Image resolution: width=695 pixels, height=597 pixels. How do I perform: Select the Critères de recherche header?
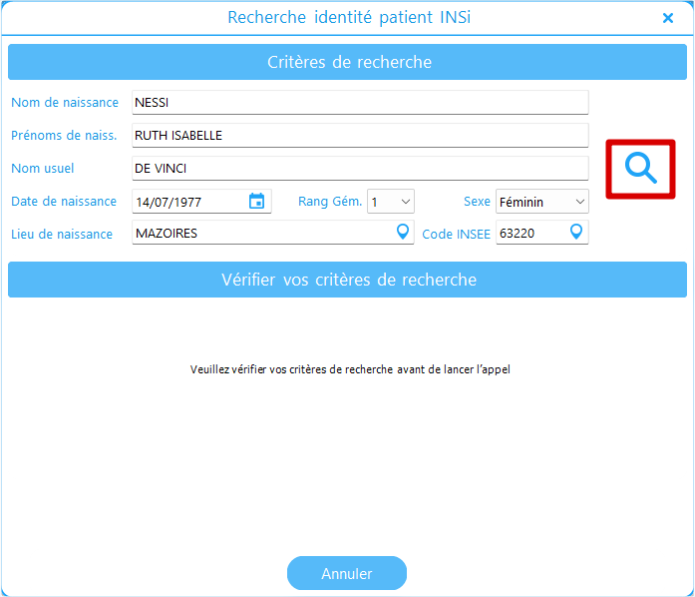348,62
